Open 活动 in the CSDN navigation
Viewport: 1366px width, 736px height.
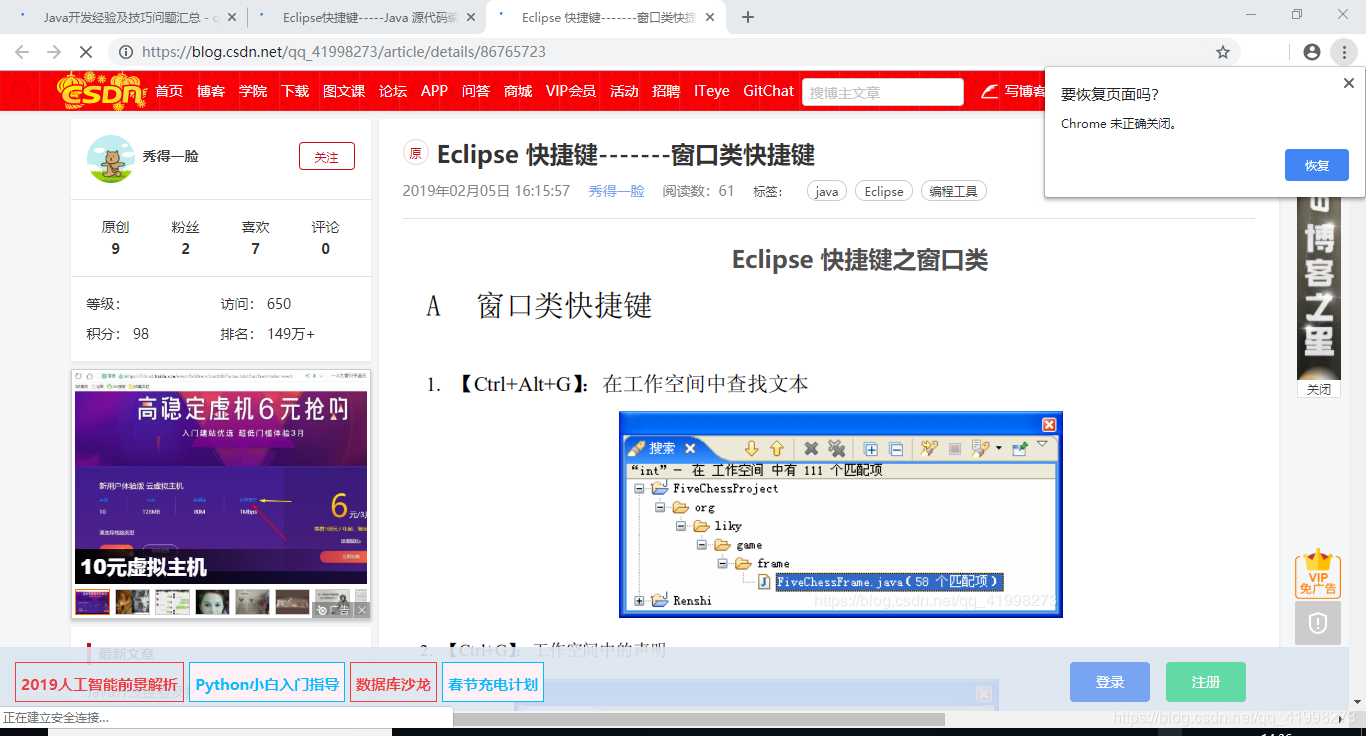624,91
